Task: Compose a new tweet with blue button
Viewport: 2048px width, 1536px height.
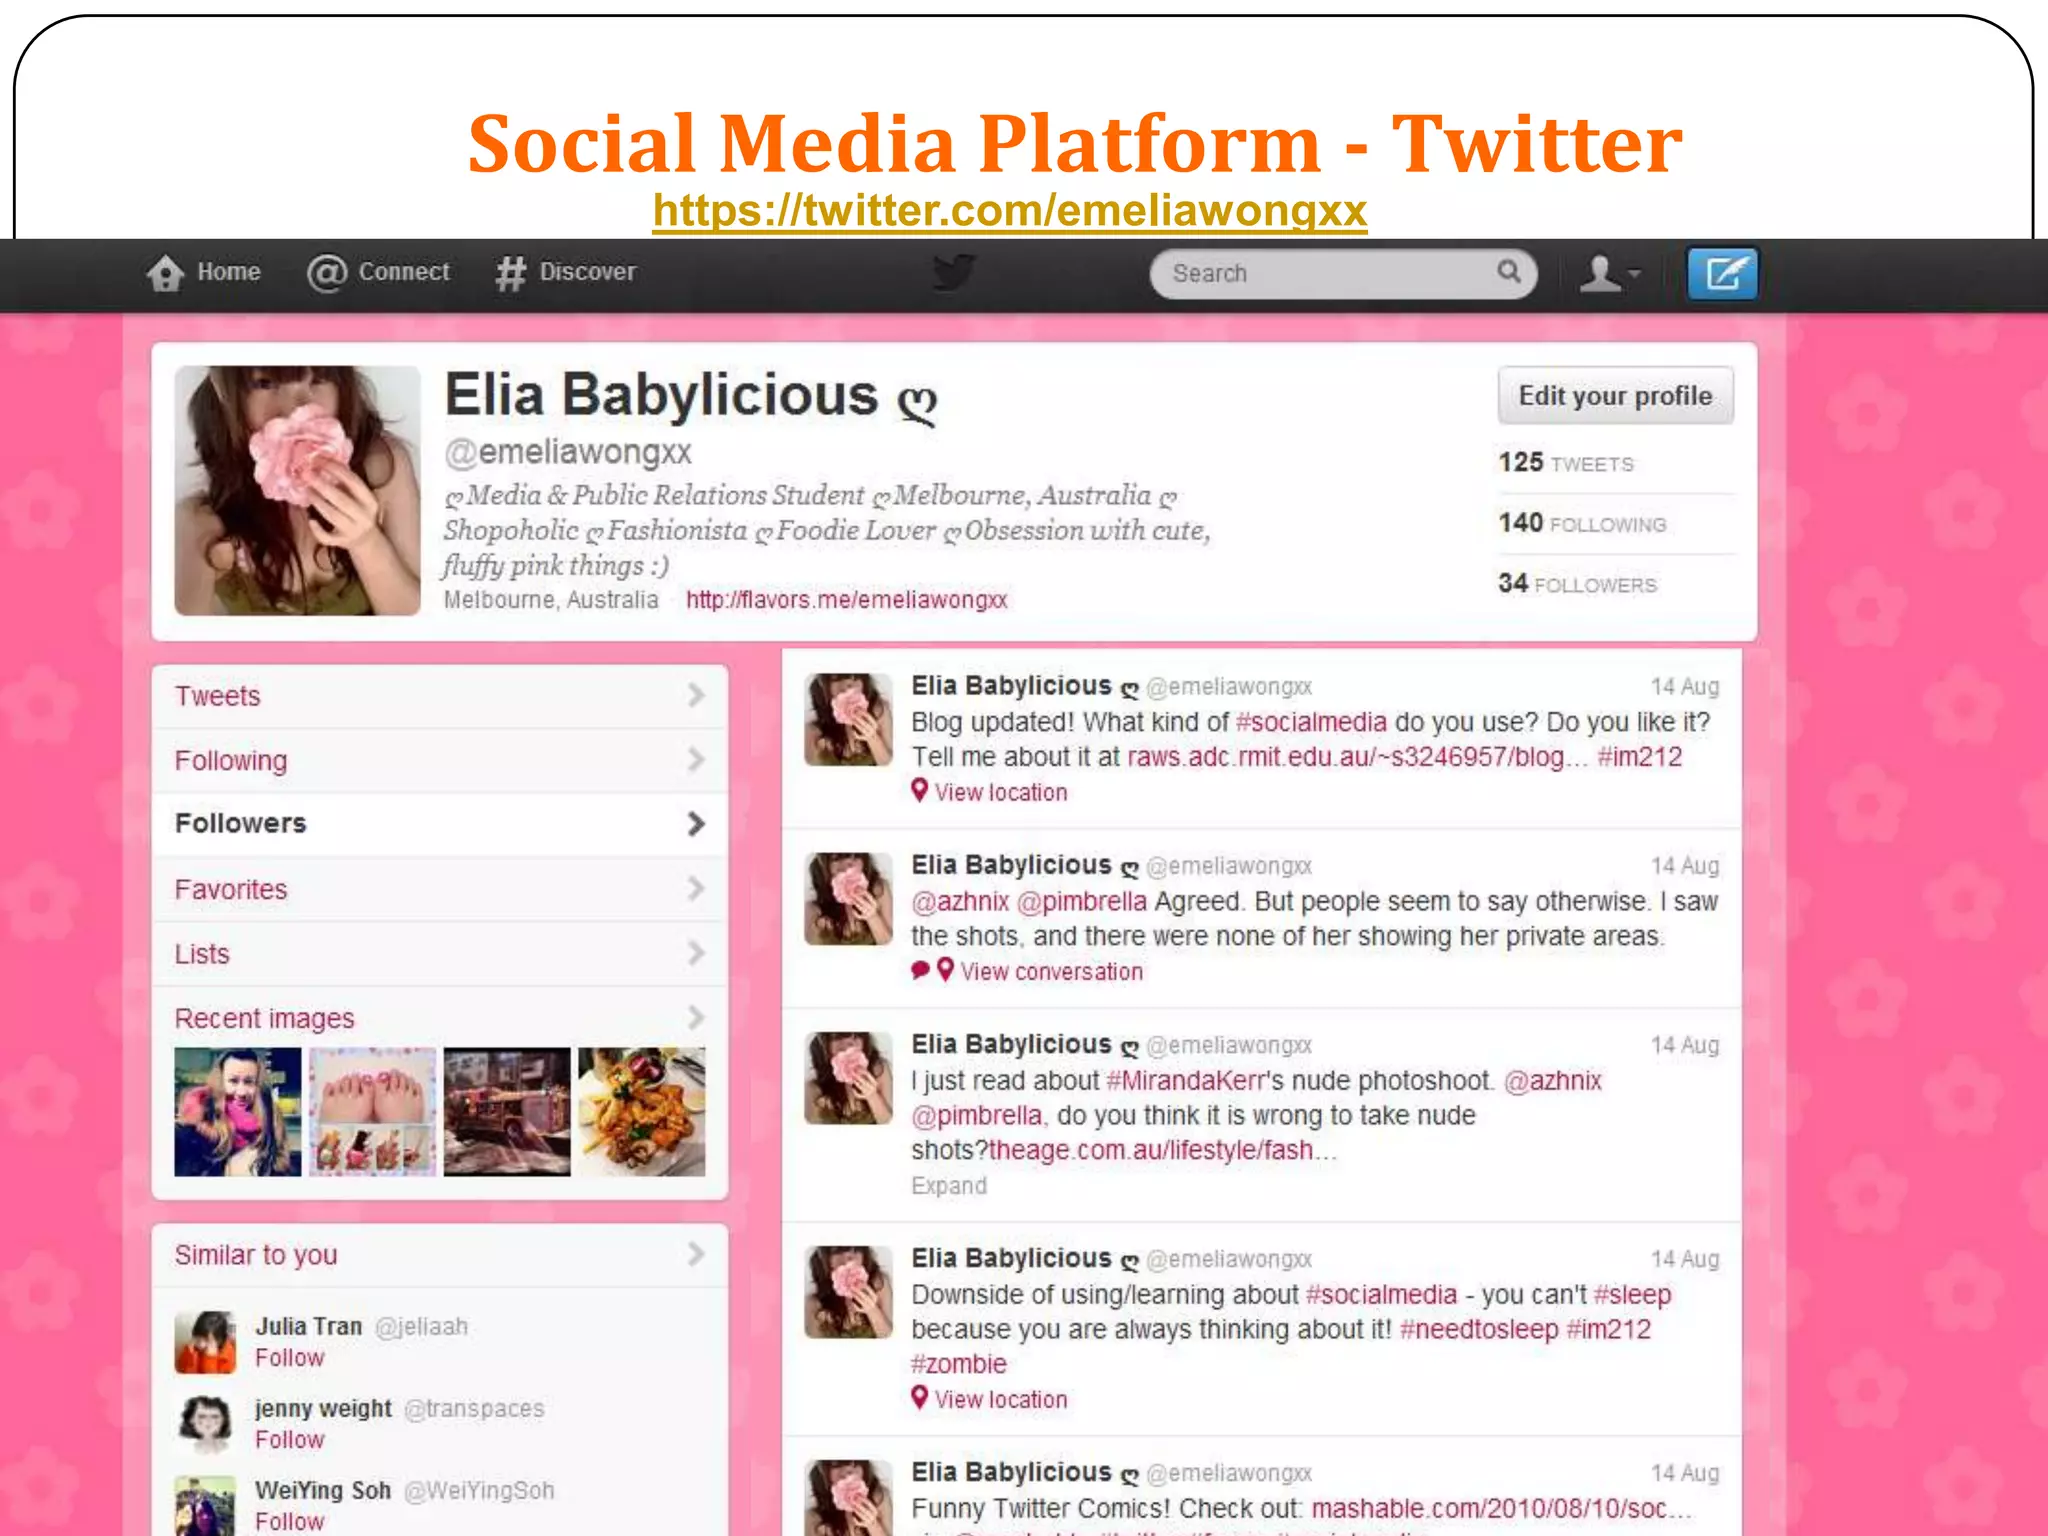Action: pos(1722,273)
